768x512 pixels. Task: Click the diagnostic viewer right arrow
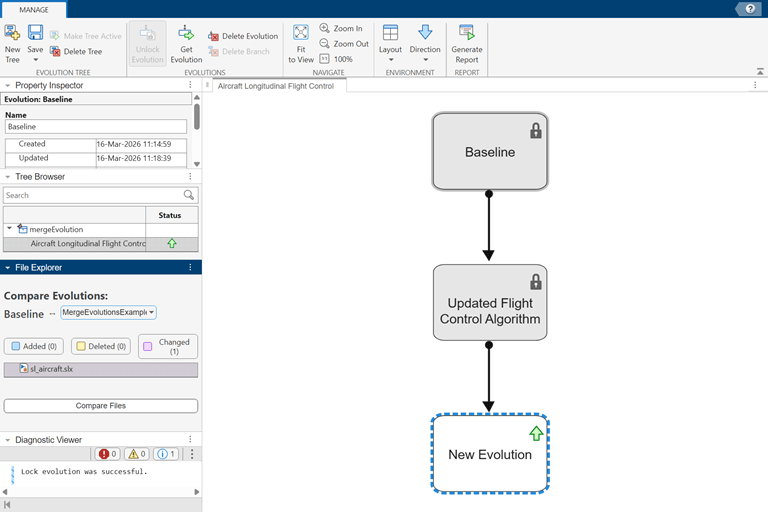pyautogui.click(x=197, y=492)
